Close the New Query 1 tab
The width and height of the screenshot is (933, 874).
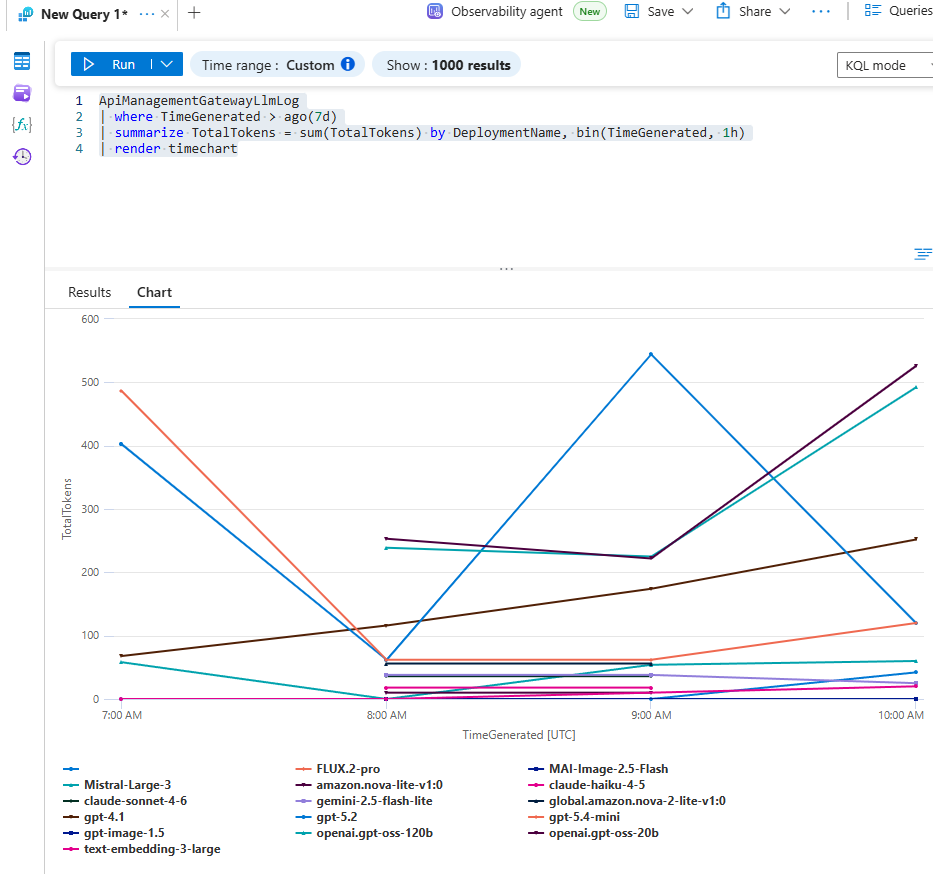click(165, 14)
